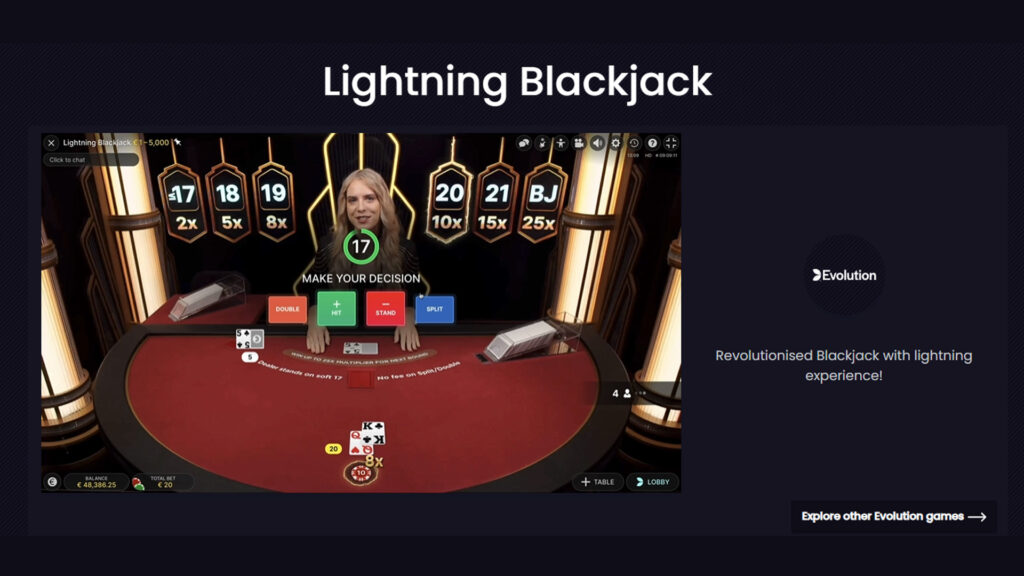
Task: Return to the Lobby
Action: point(652,482)
